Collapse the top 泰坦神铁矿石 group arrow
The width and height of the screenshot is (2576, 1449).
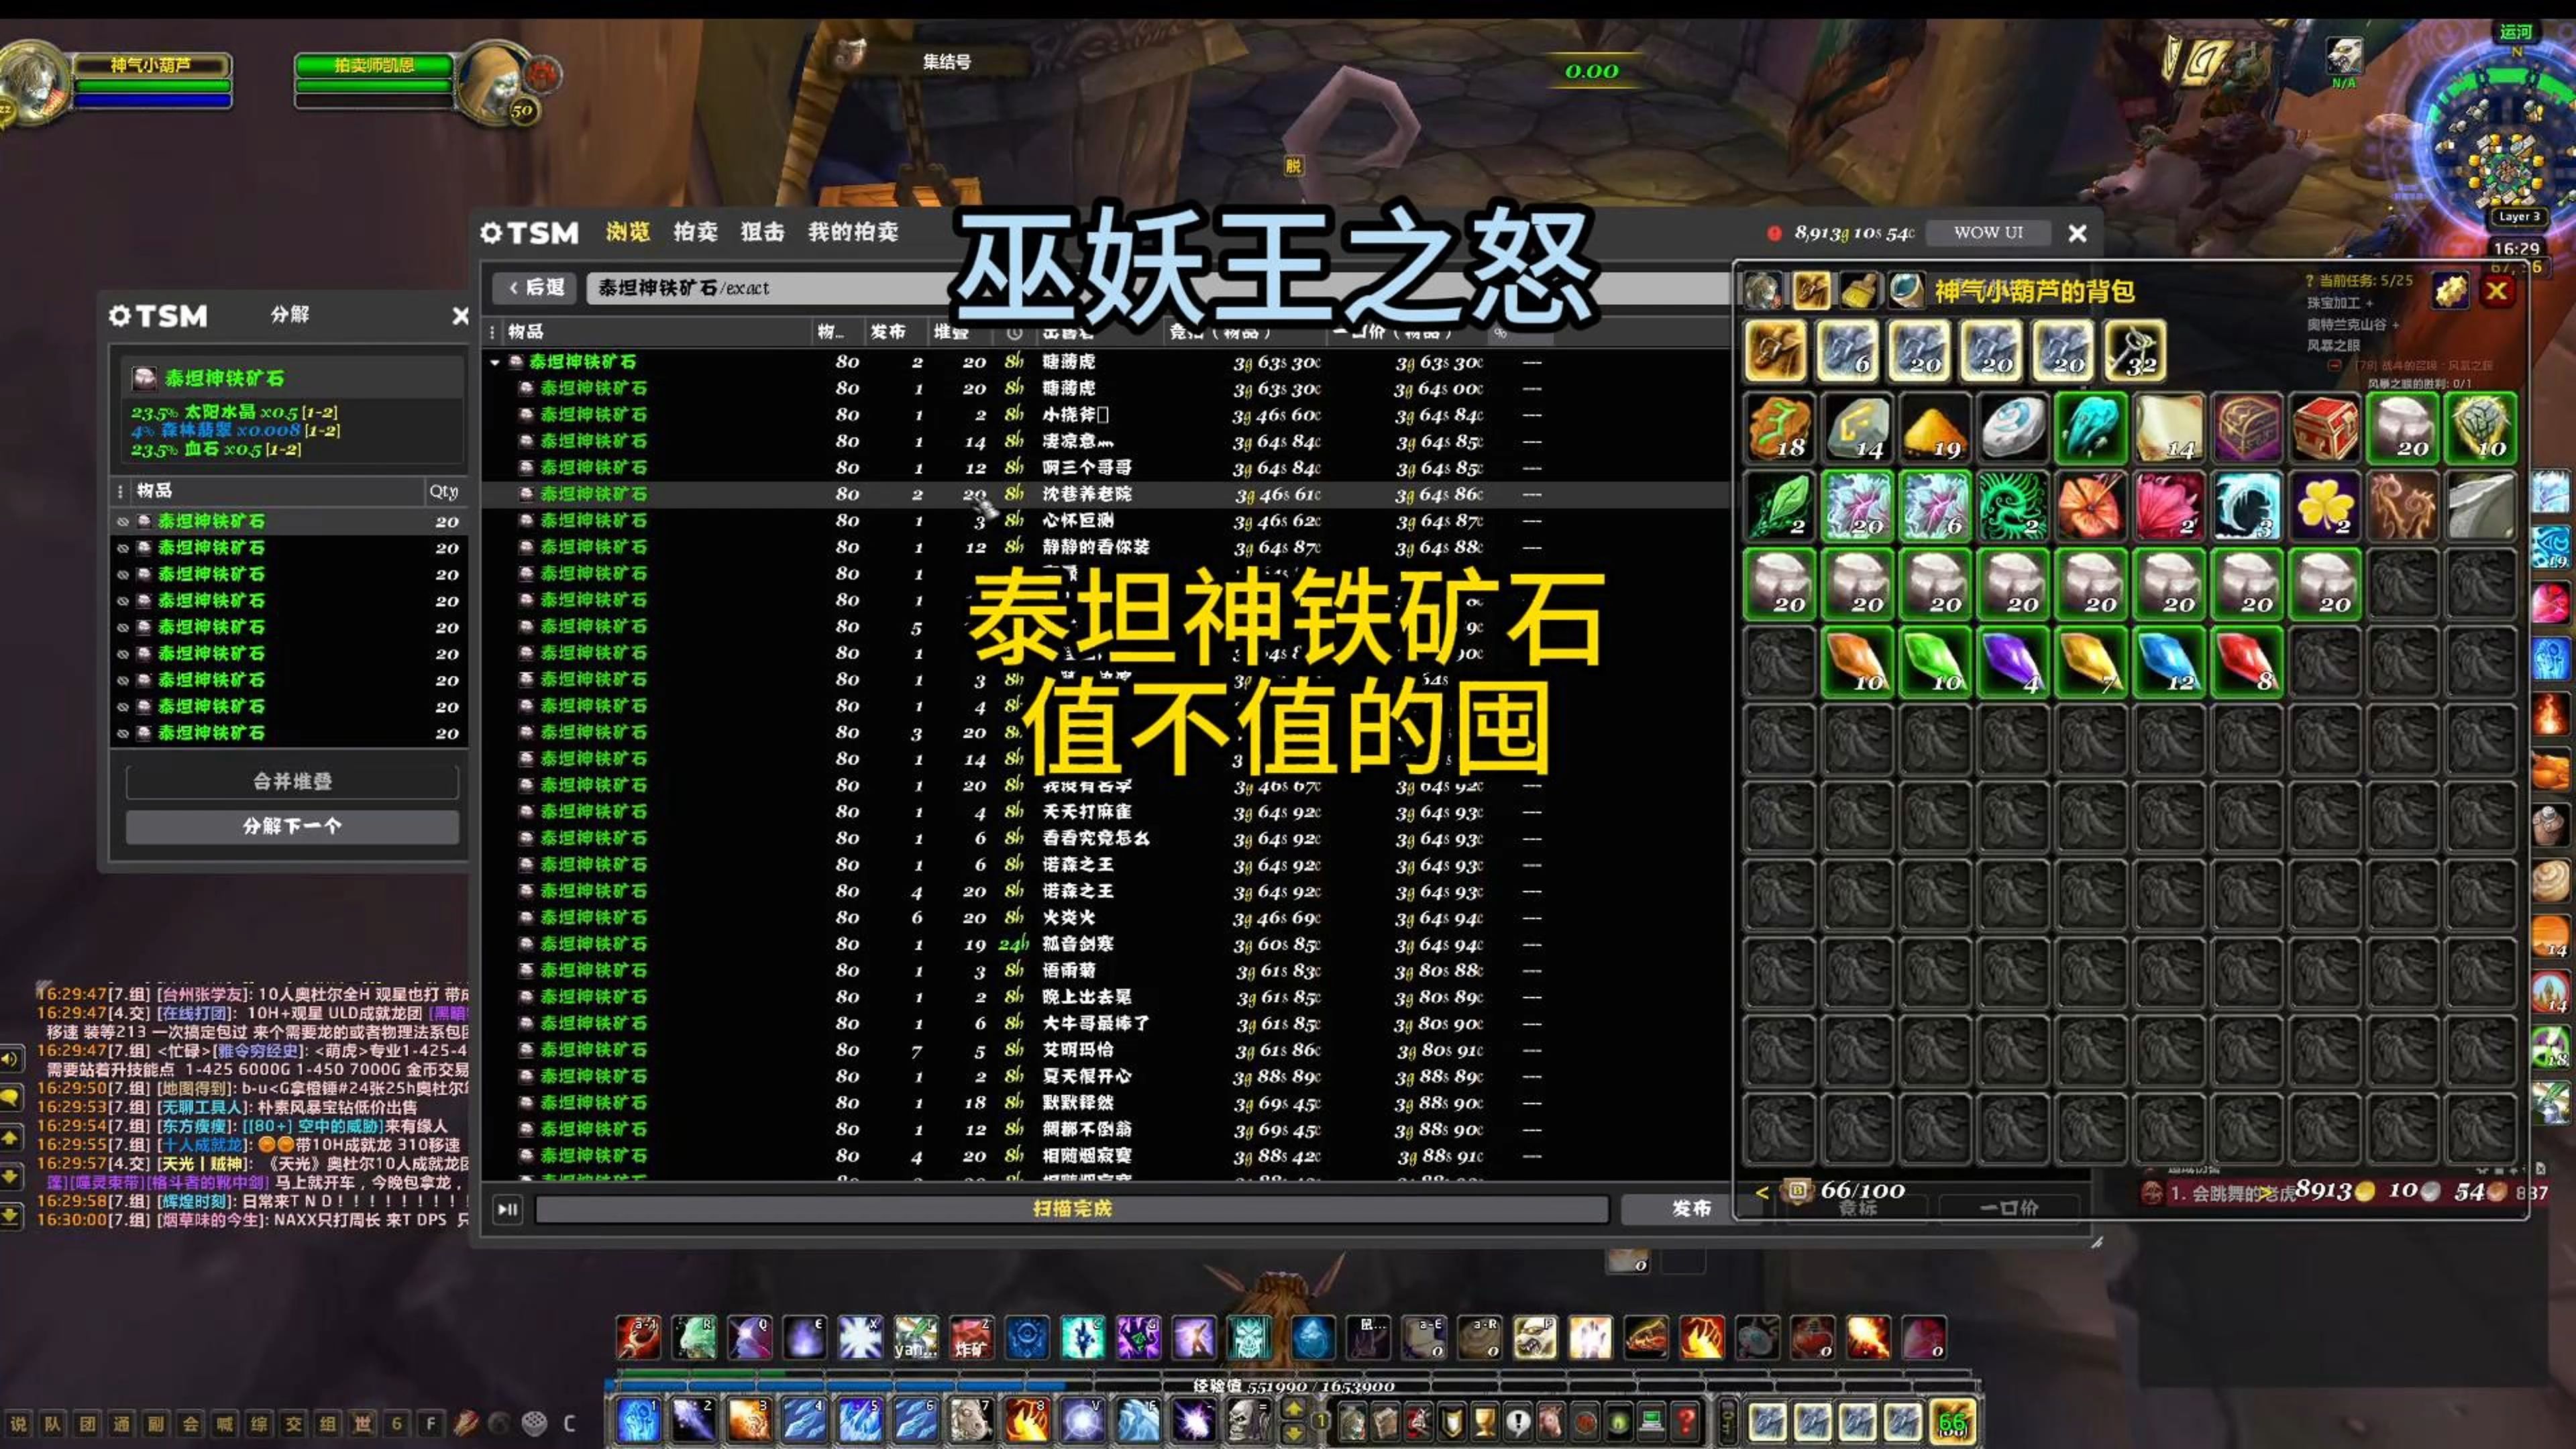pyautogui.click(x=495, y=362)
